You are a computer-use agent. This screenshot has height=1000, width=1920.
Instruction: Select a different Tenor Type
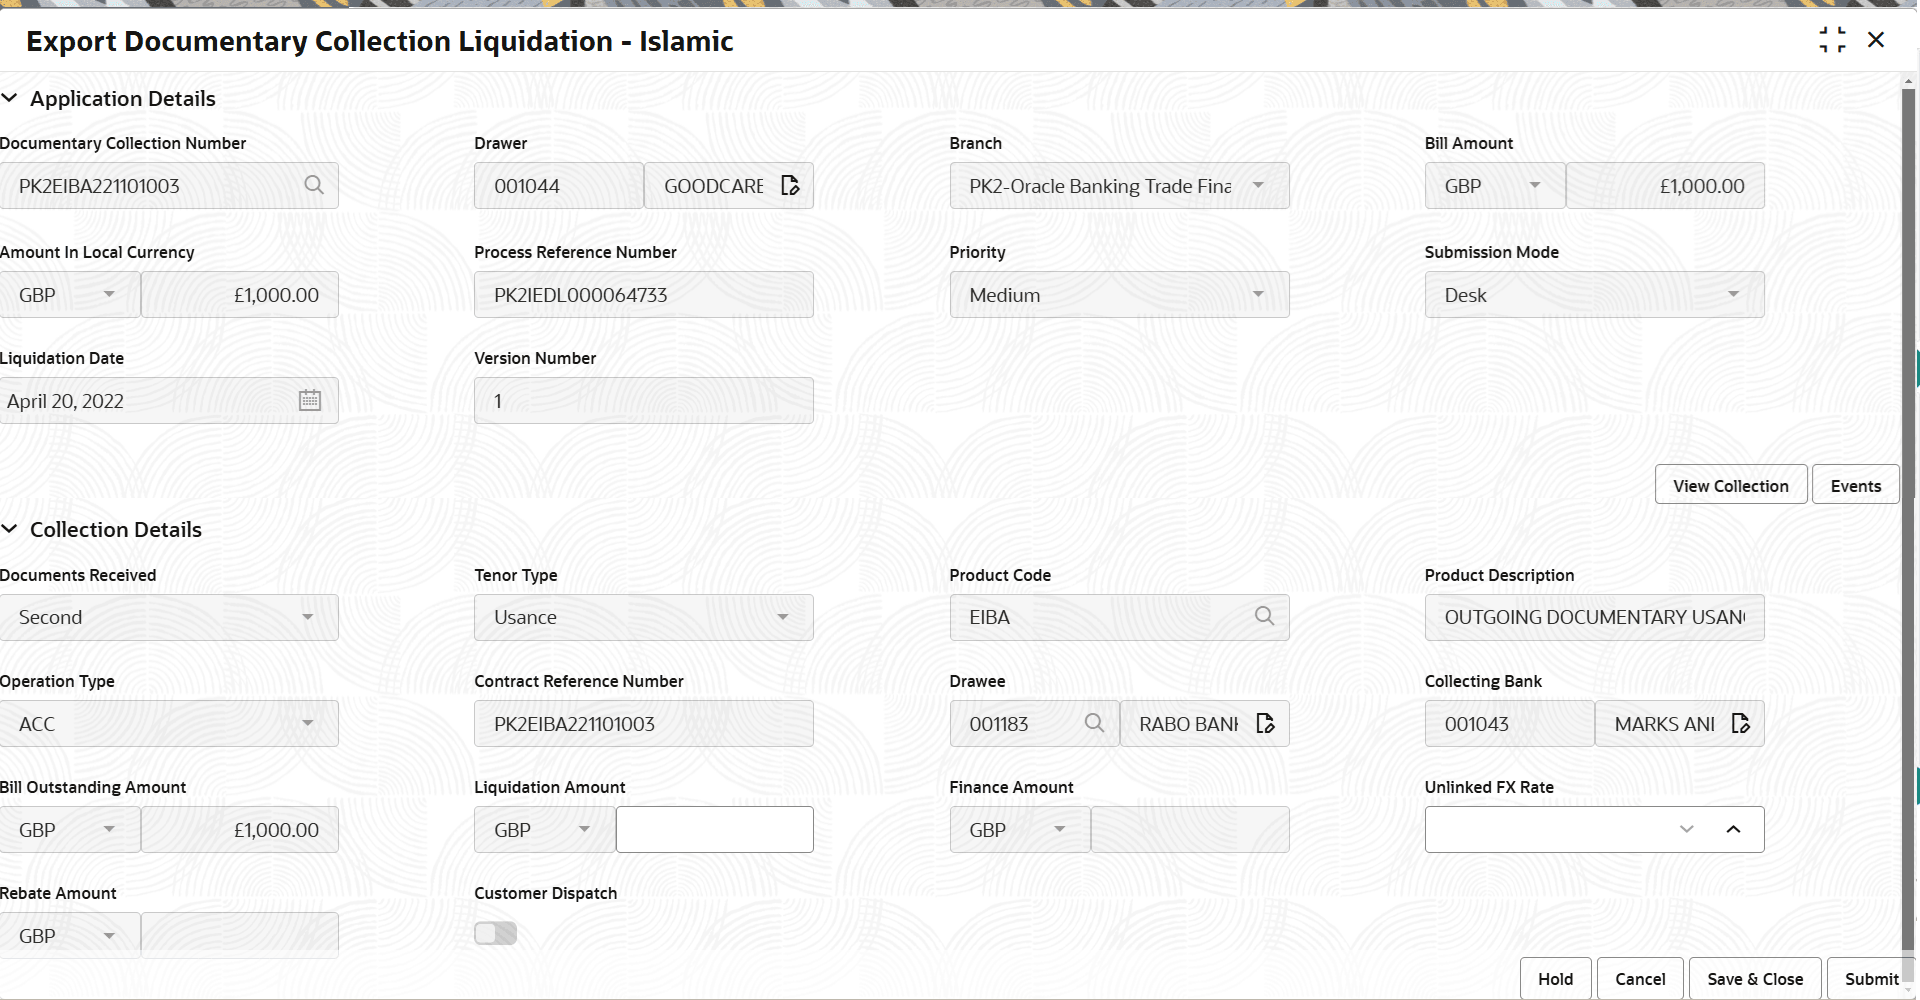click(x=784, y=617)
